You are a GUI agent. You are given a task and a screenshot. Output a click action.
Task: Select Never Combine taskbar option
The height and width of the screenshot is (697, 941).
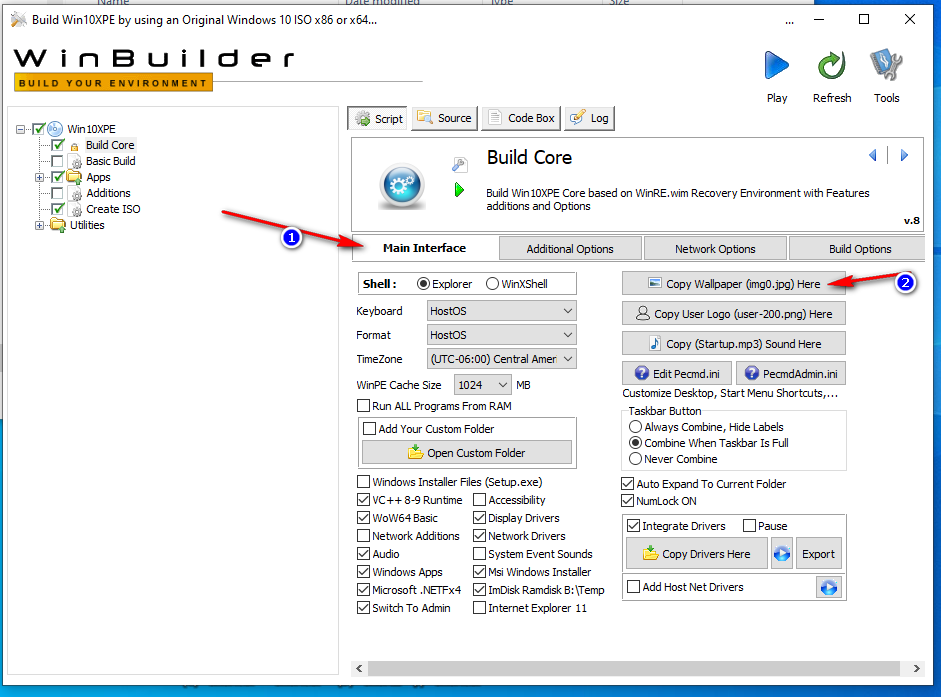pyautogui.click(x=636, y=459)
